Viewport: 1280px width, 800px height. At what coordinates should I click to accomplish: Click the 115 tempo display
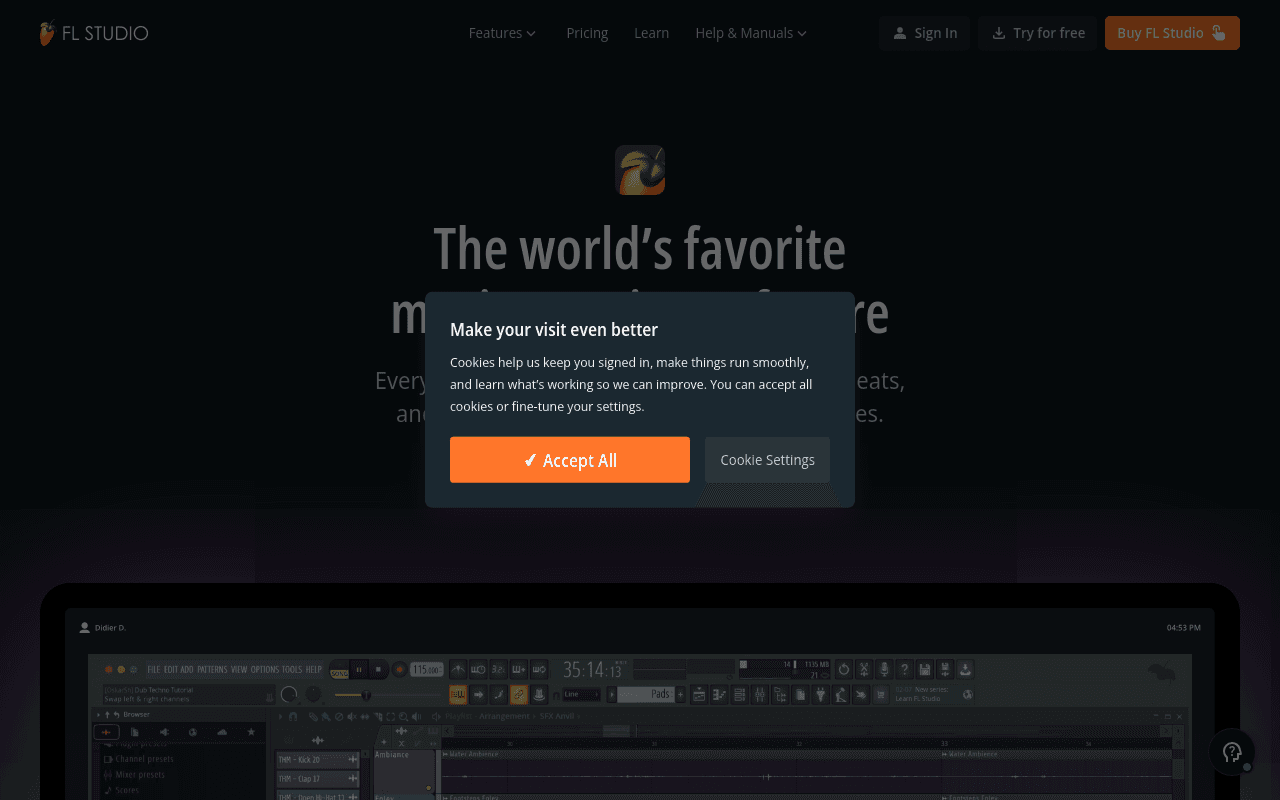(427, 669)
